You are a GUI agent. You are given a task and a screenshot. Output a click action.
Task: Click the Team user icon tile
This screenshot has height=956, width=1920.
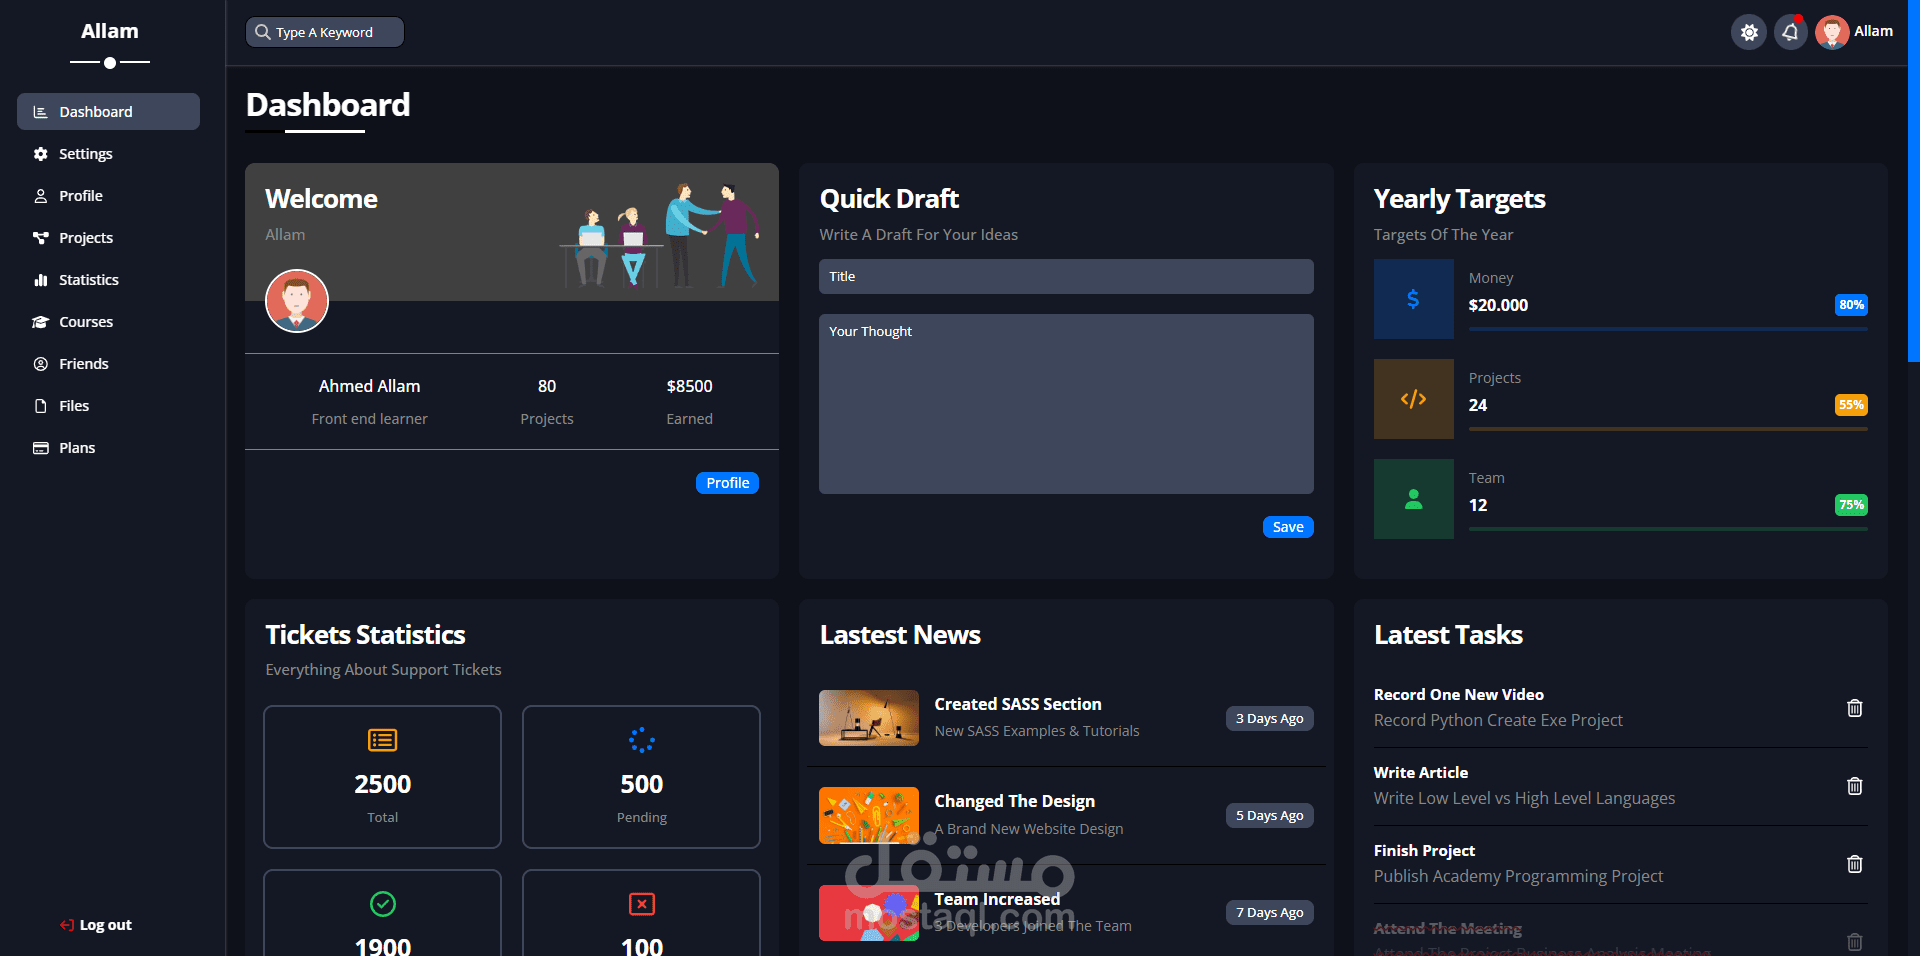pyautogui.click(x=1414, y=499)
